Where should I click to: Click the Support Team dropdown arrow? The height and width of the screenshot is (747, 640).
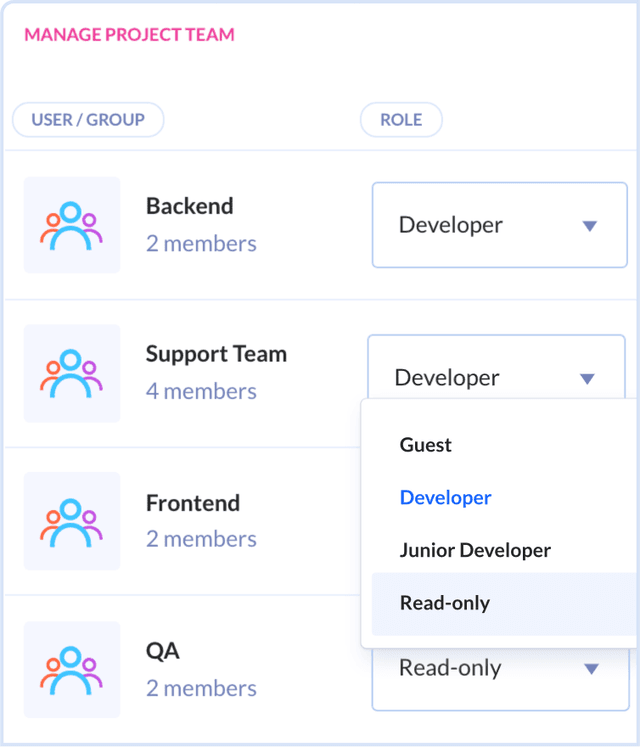click(x=587, y=379)
